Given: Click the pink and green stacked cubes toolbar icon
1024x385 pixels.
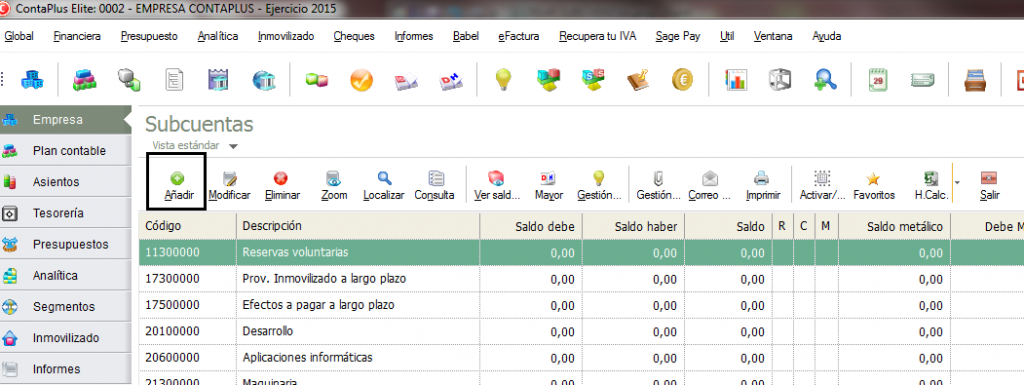Looking at the screenshot, I should click(x=84, y=80).
